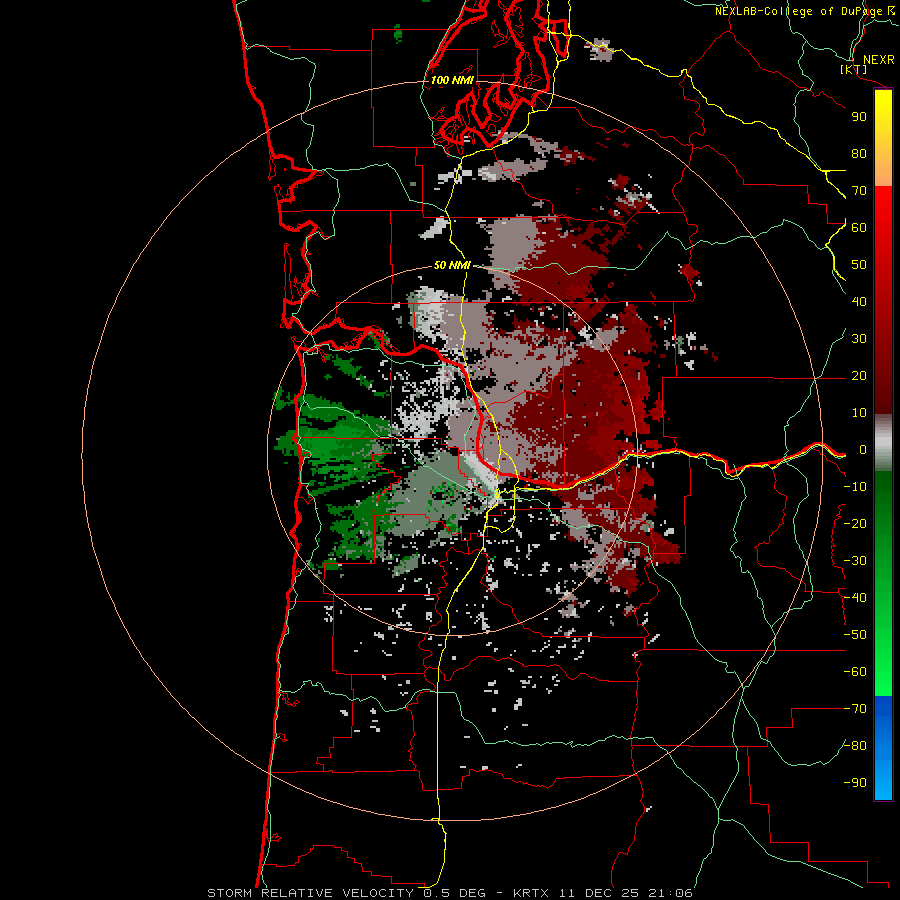Click the "STORM RELATIVE VELOCITY" caption text

pyautogui.click(x=309, y=893)
